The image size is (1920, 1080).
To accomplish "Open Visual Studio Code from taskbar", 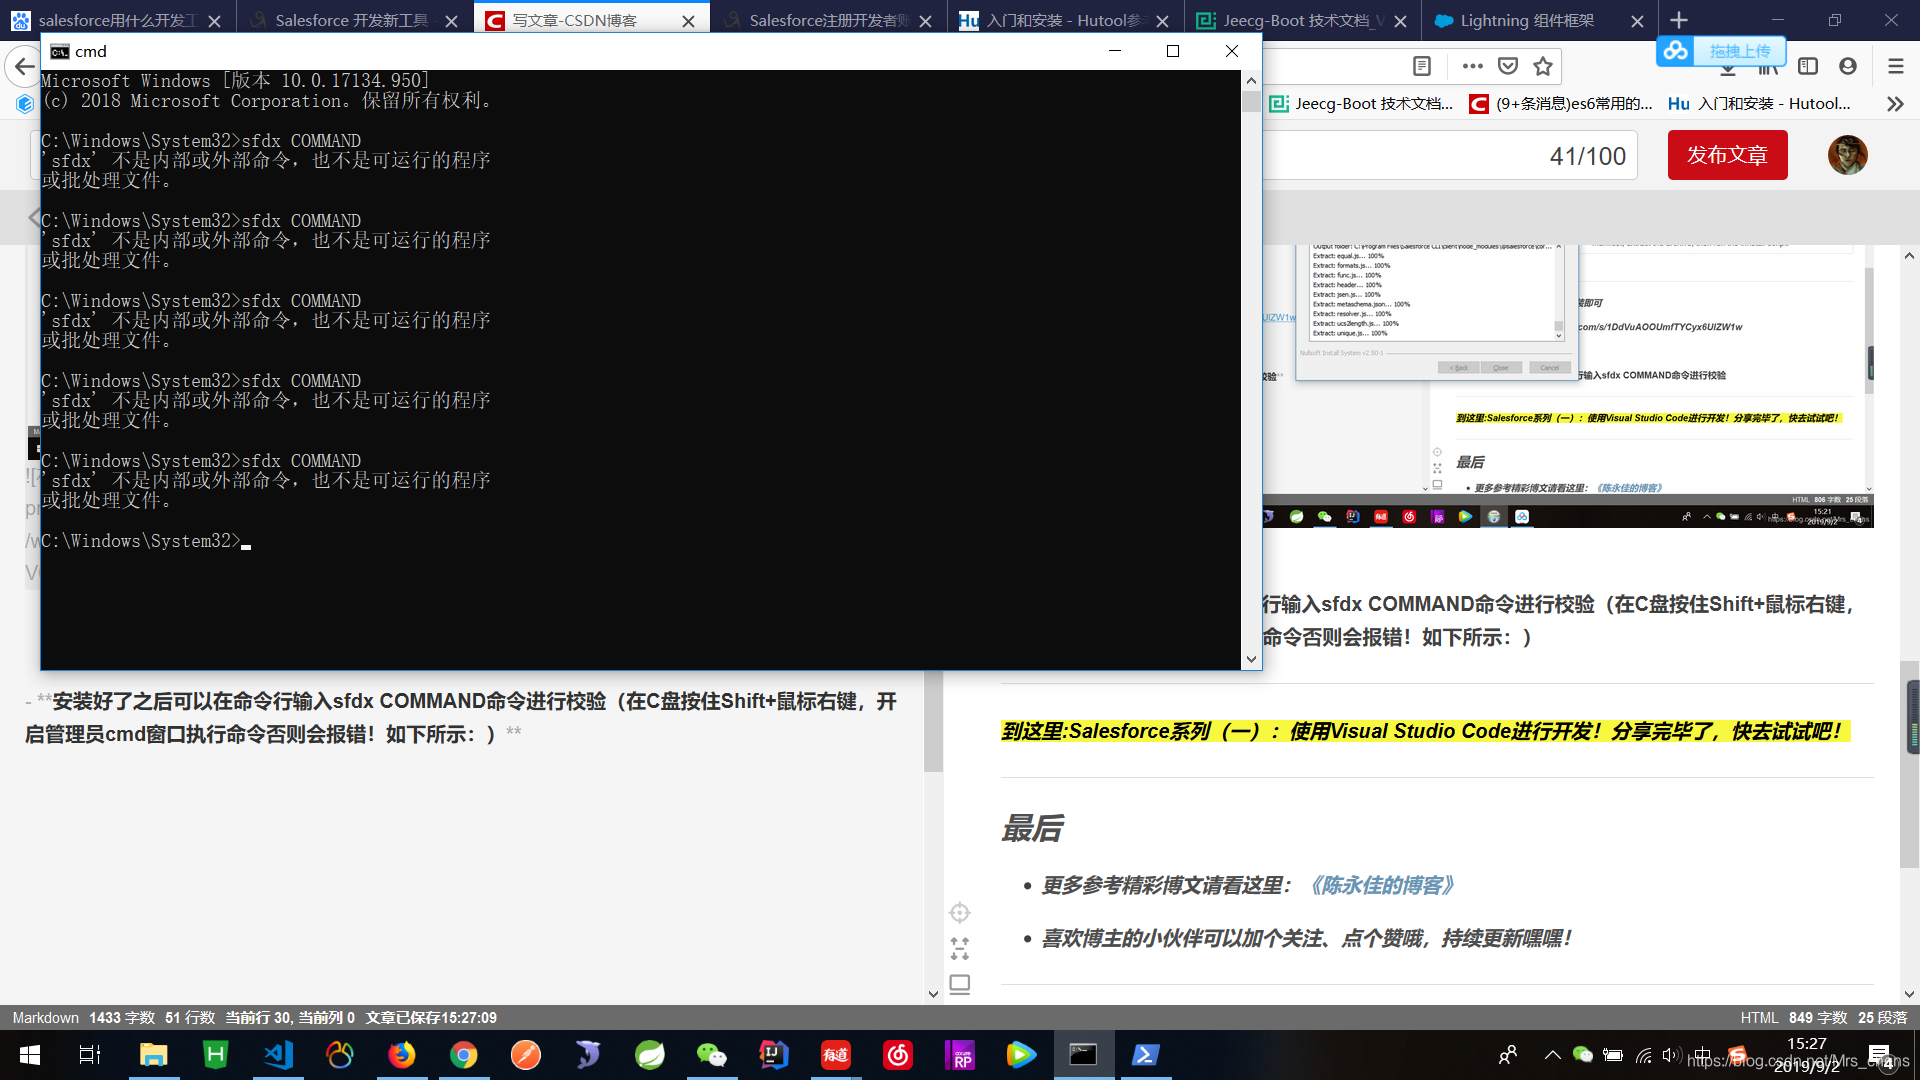I will click(278, 1055).
